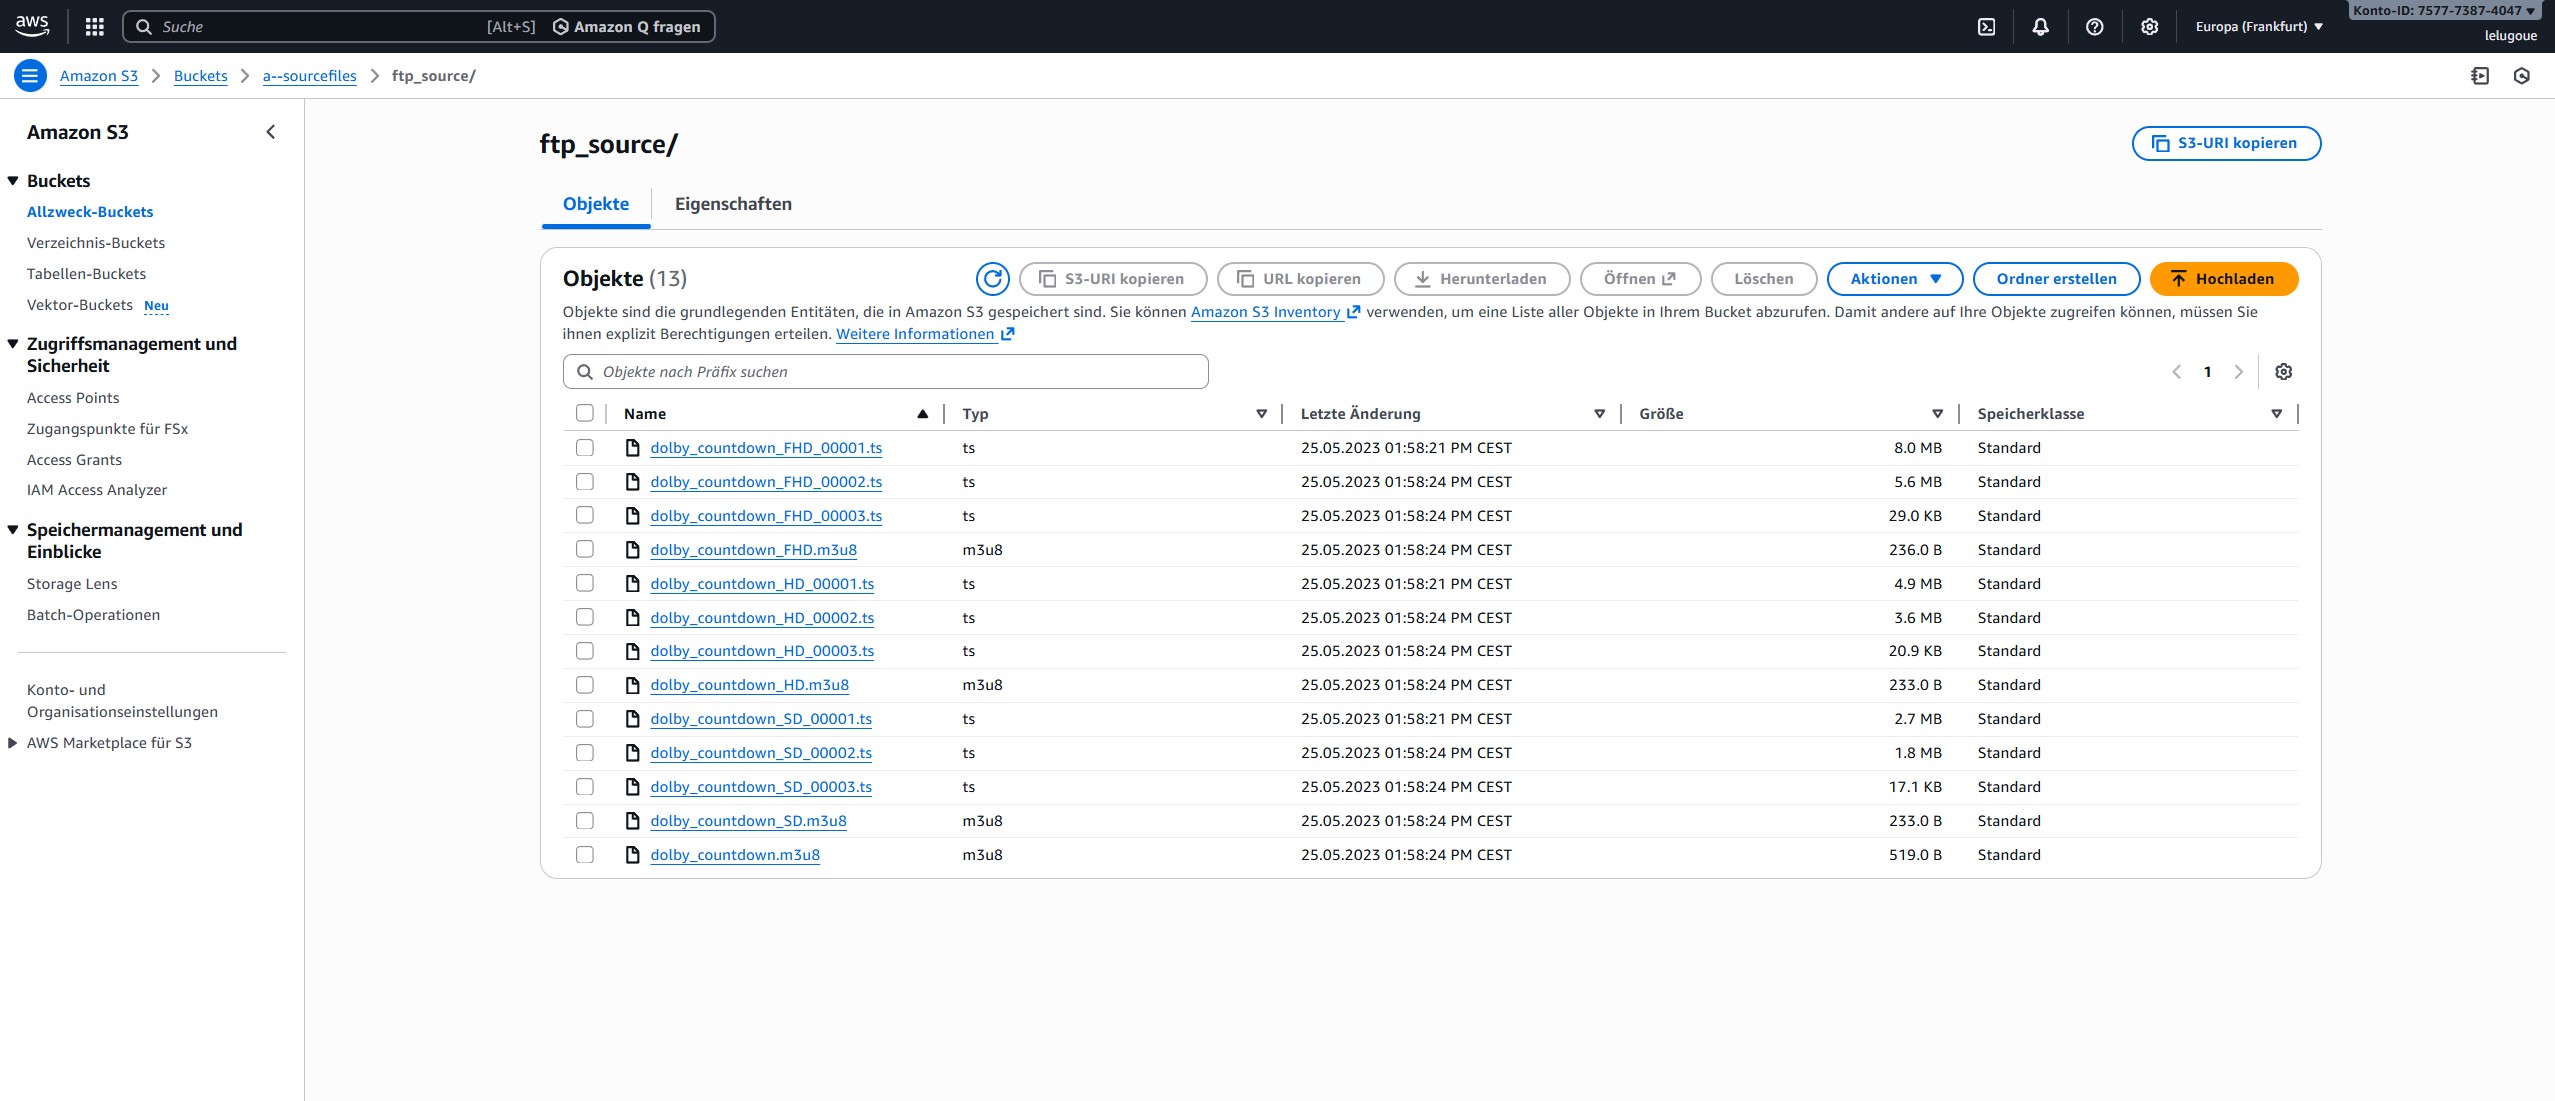Screen dimensions: 2555x1101
Task: Click file icon of dolby_countdown_FHD_00001.ts
Action: click(632, 447)
